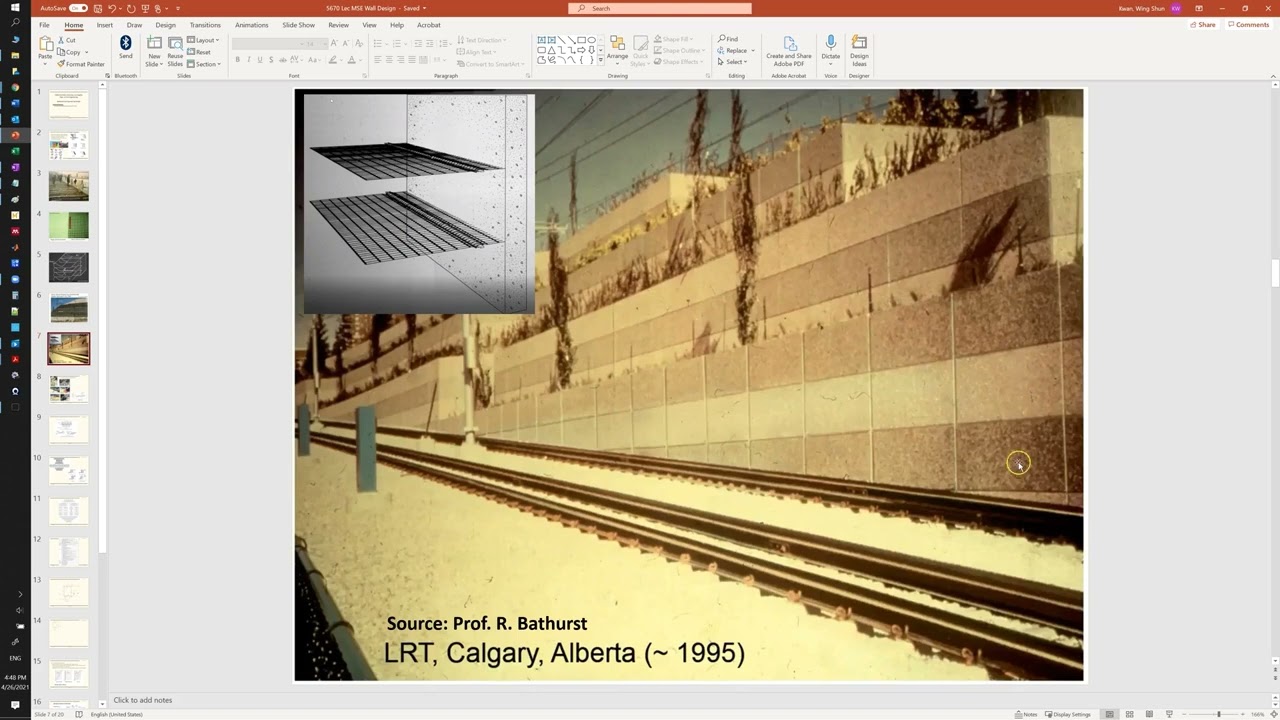The width and height of the screenshot is (1280, 720).
Task: Click the Undo arrow
Action: pos(111,8)
